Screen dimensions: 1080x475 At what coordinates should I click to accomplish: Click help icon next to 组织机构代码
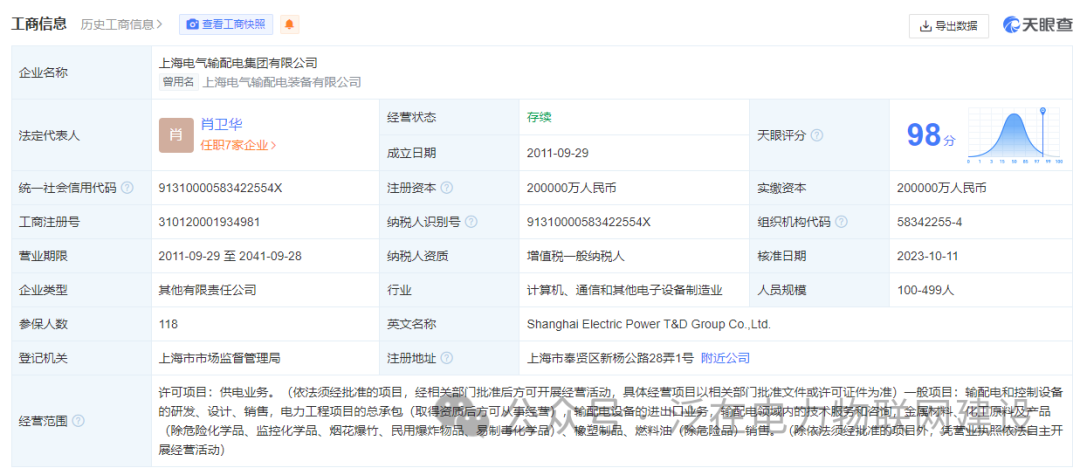(842, 222)
